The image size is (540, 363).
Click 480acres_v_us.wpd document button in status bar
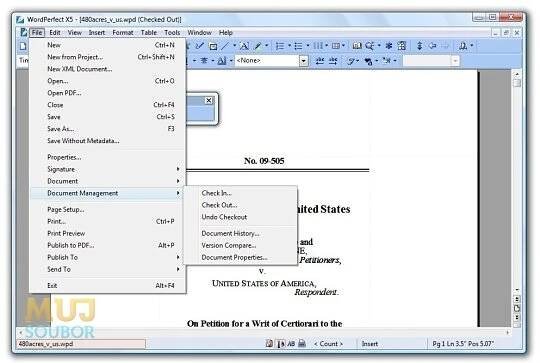(81, 344)
